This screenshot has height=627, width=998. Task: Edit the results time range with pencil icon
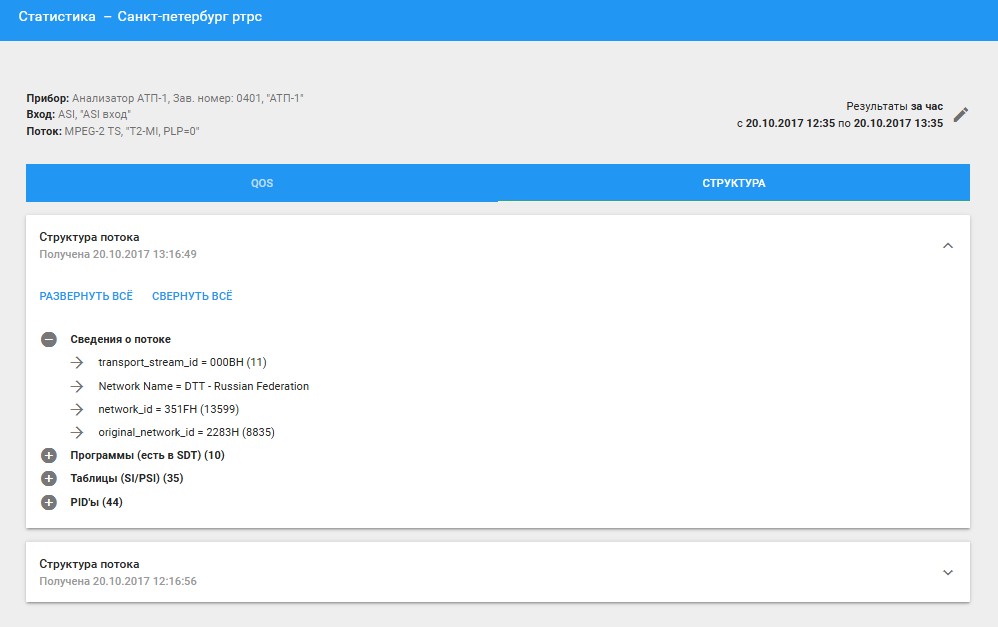pos(961,115)
